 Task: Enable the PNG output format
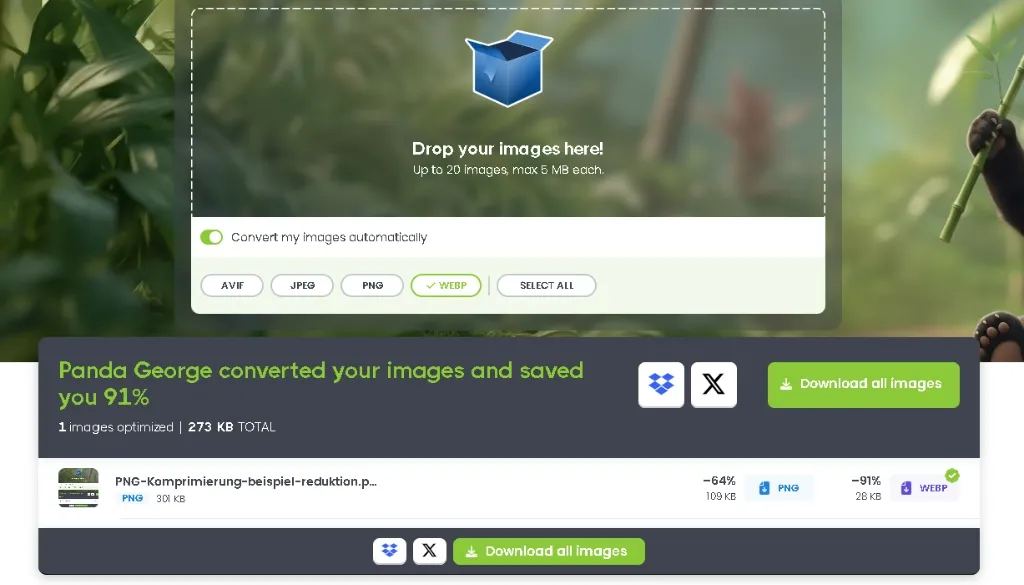click(371, 285)
